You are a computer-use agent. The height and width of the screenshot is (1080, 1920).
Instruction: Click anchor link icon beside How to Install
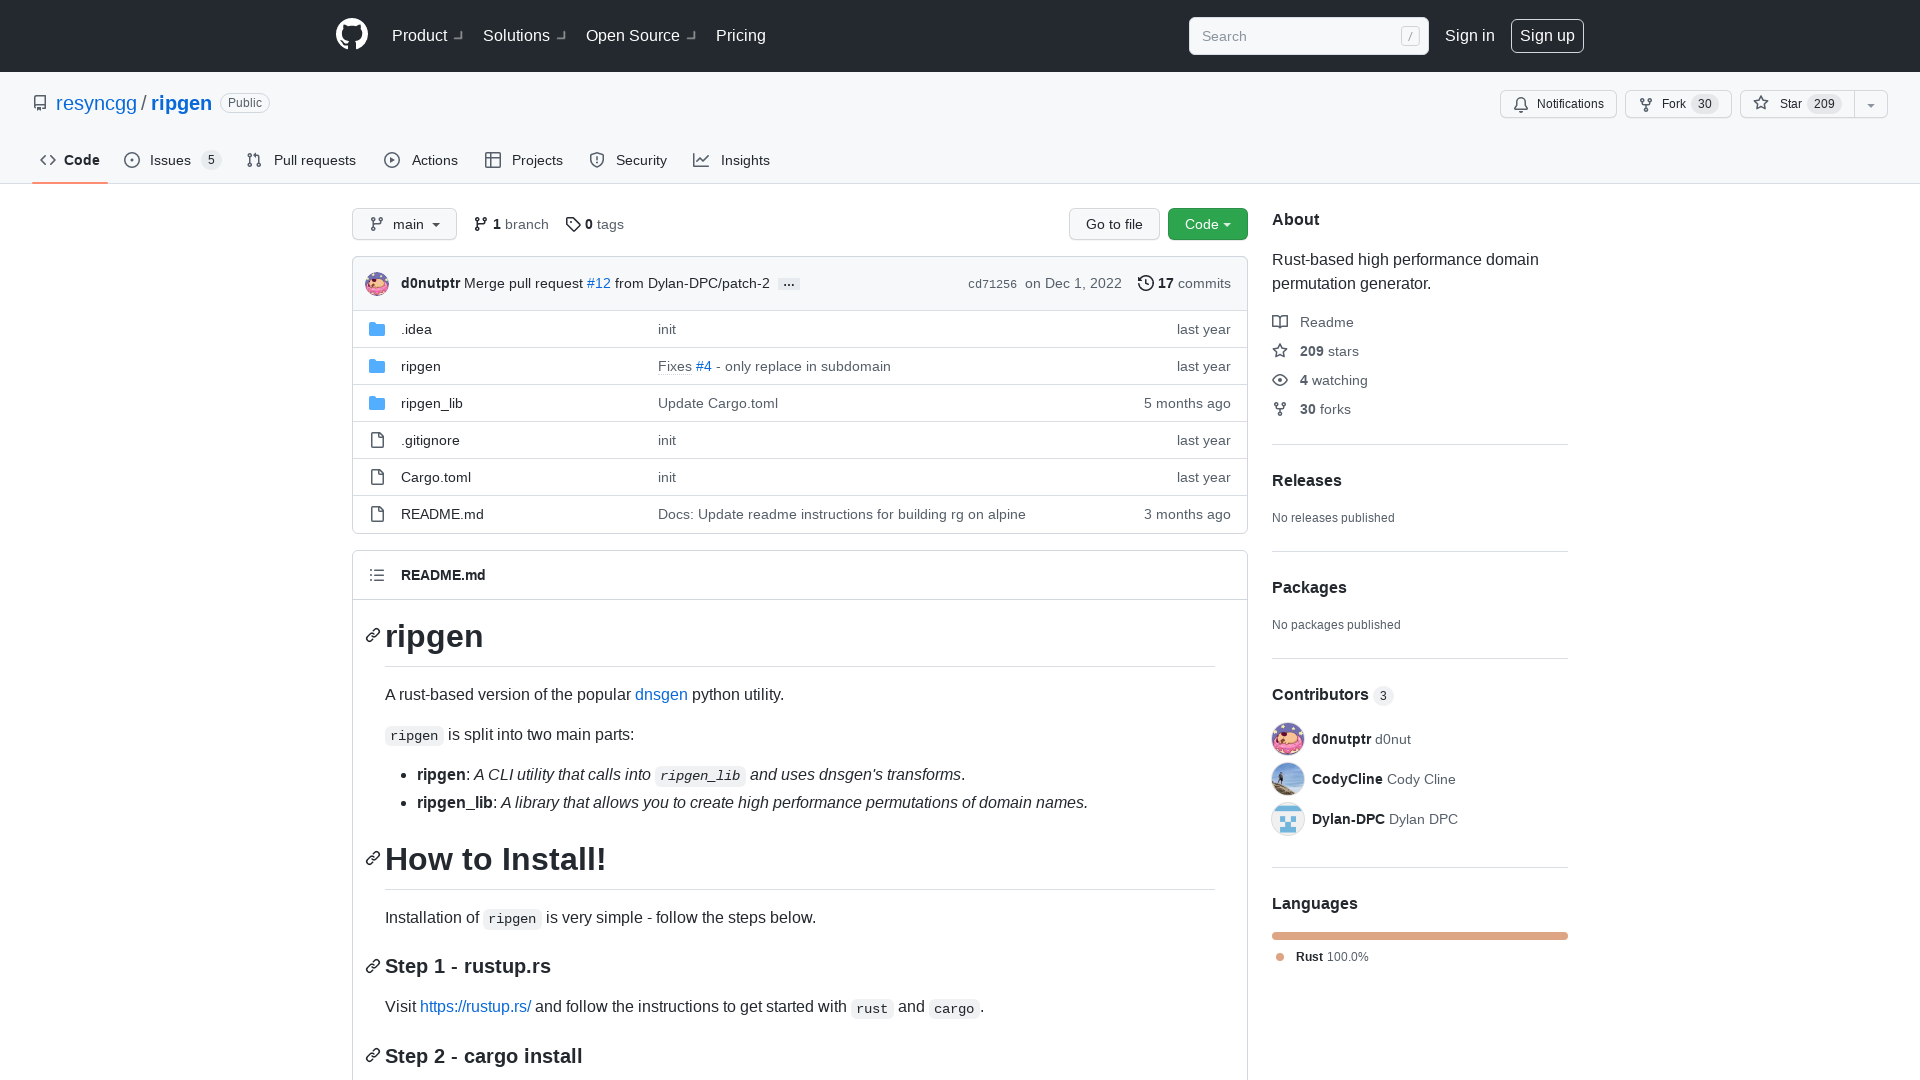point(373,859)
